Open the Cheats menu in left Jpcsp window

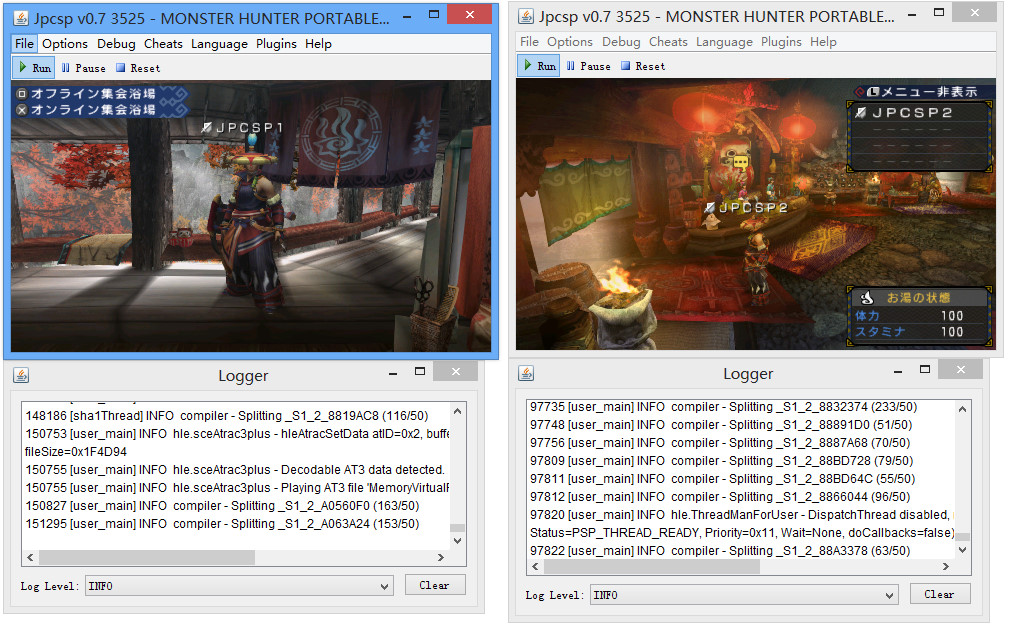(163, 44)
